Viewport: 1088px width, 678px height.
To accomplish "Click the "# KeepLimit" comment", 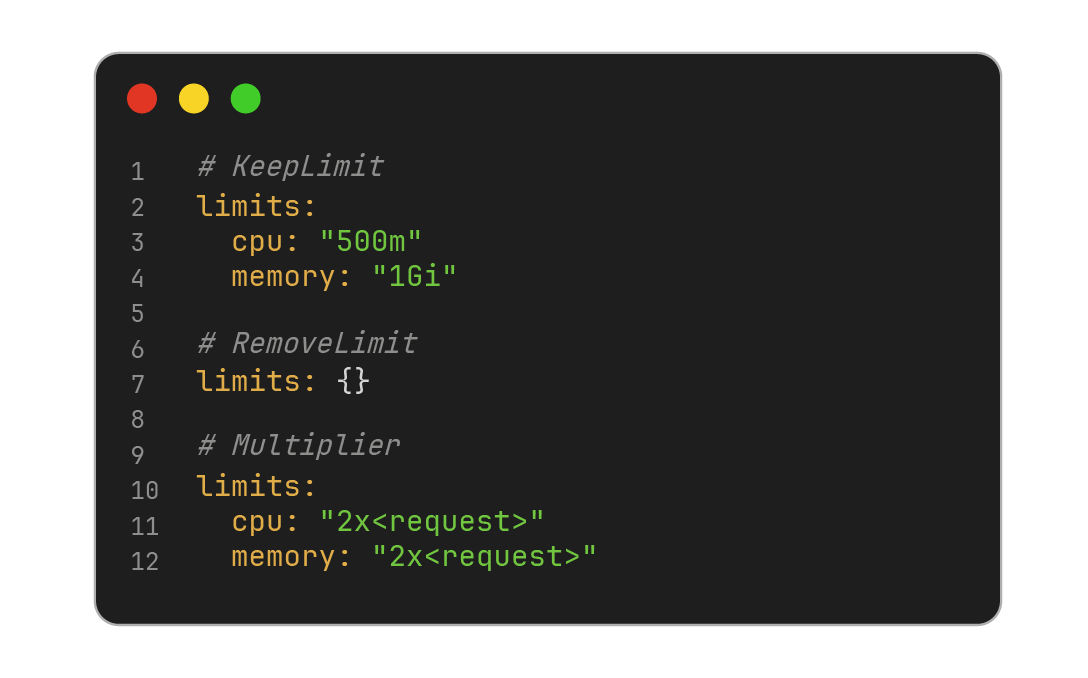I will click(x=291, y=167).
